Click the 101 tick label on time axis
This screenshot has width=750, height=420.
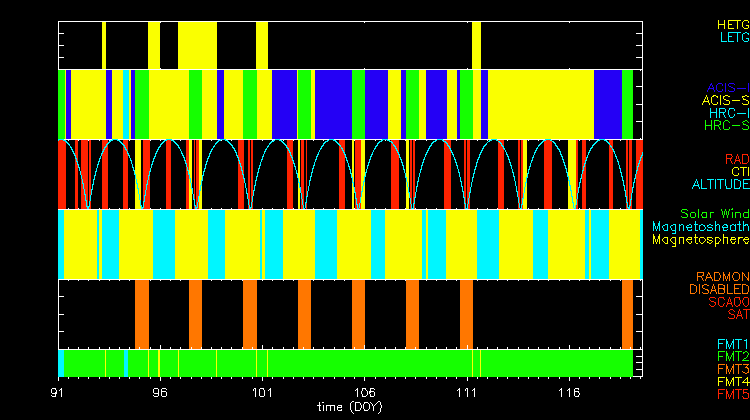coord(262,394)
